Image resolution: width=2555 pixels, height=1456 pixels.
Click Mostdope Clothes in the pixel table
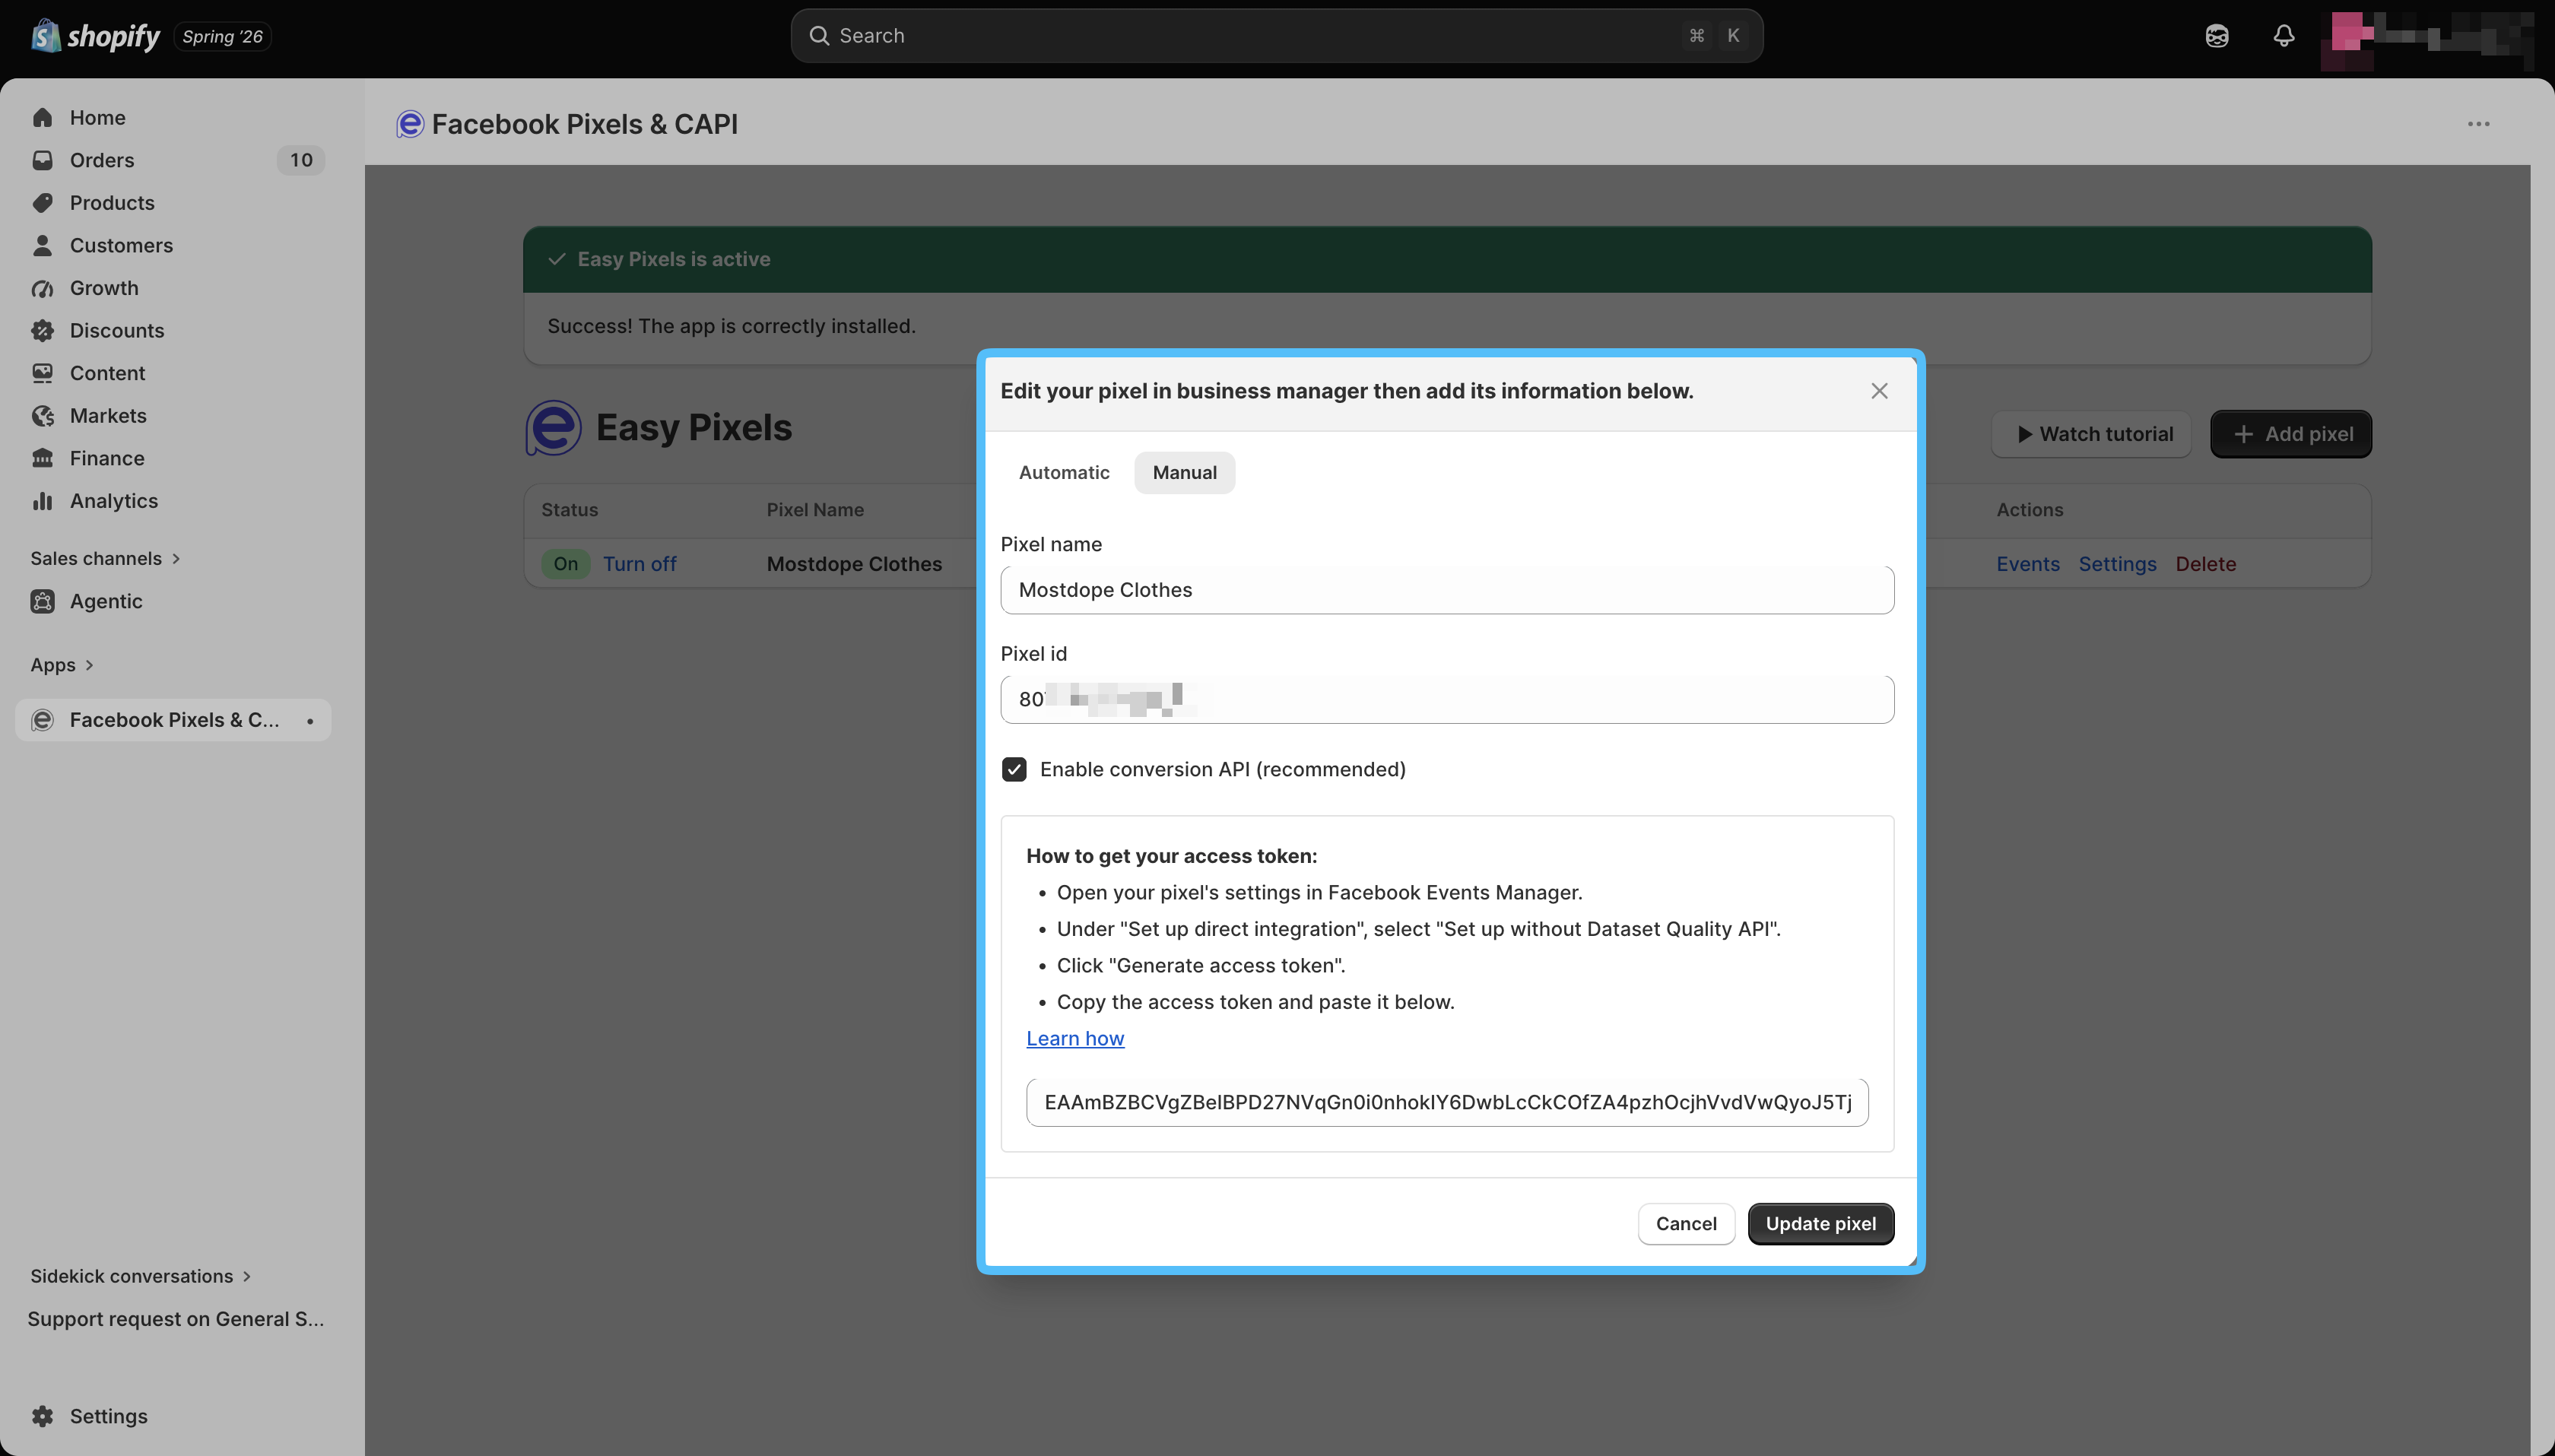click(854, 564)
